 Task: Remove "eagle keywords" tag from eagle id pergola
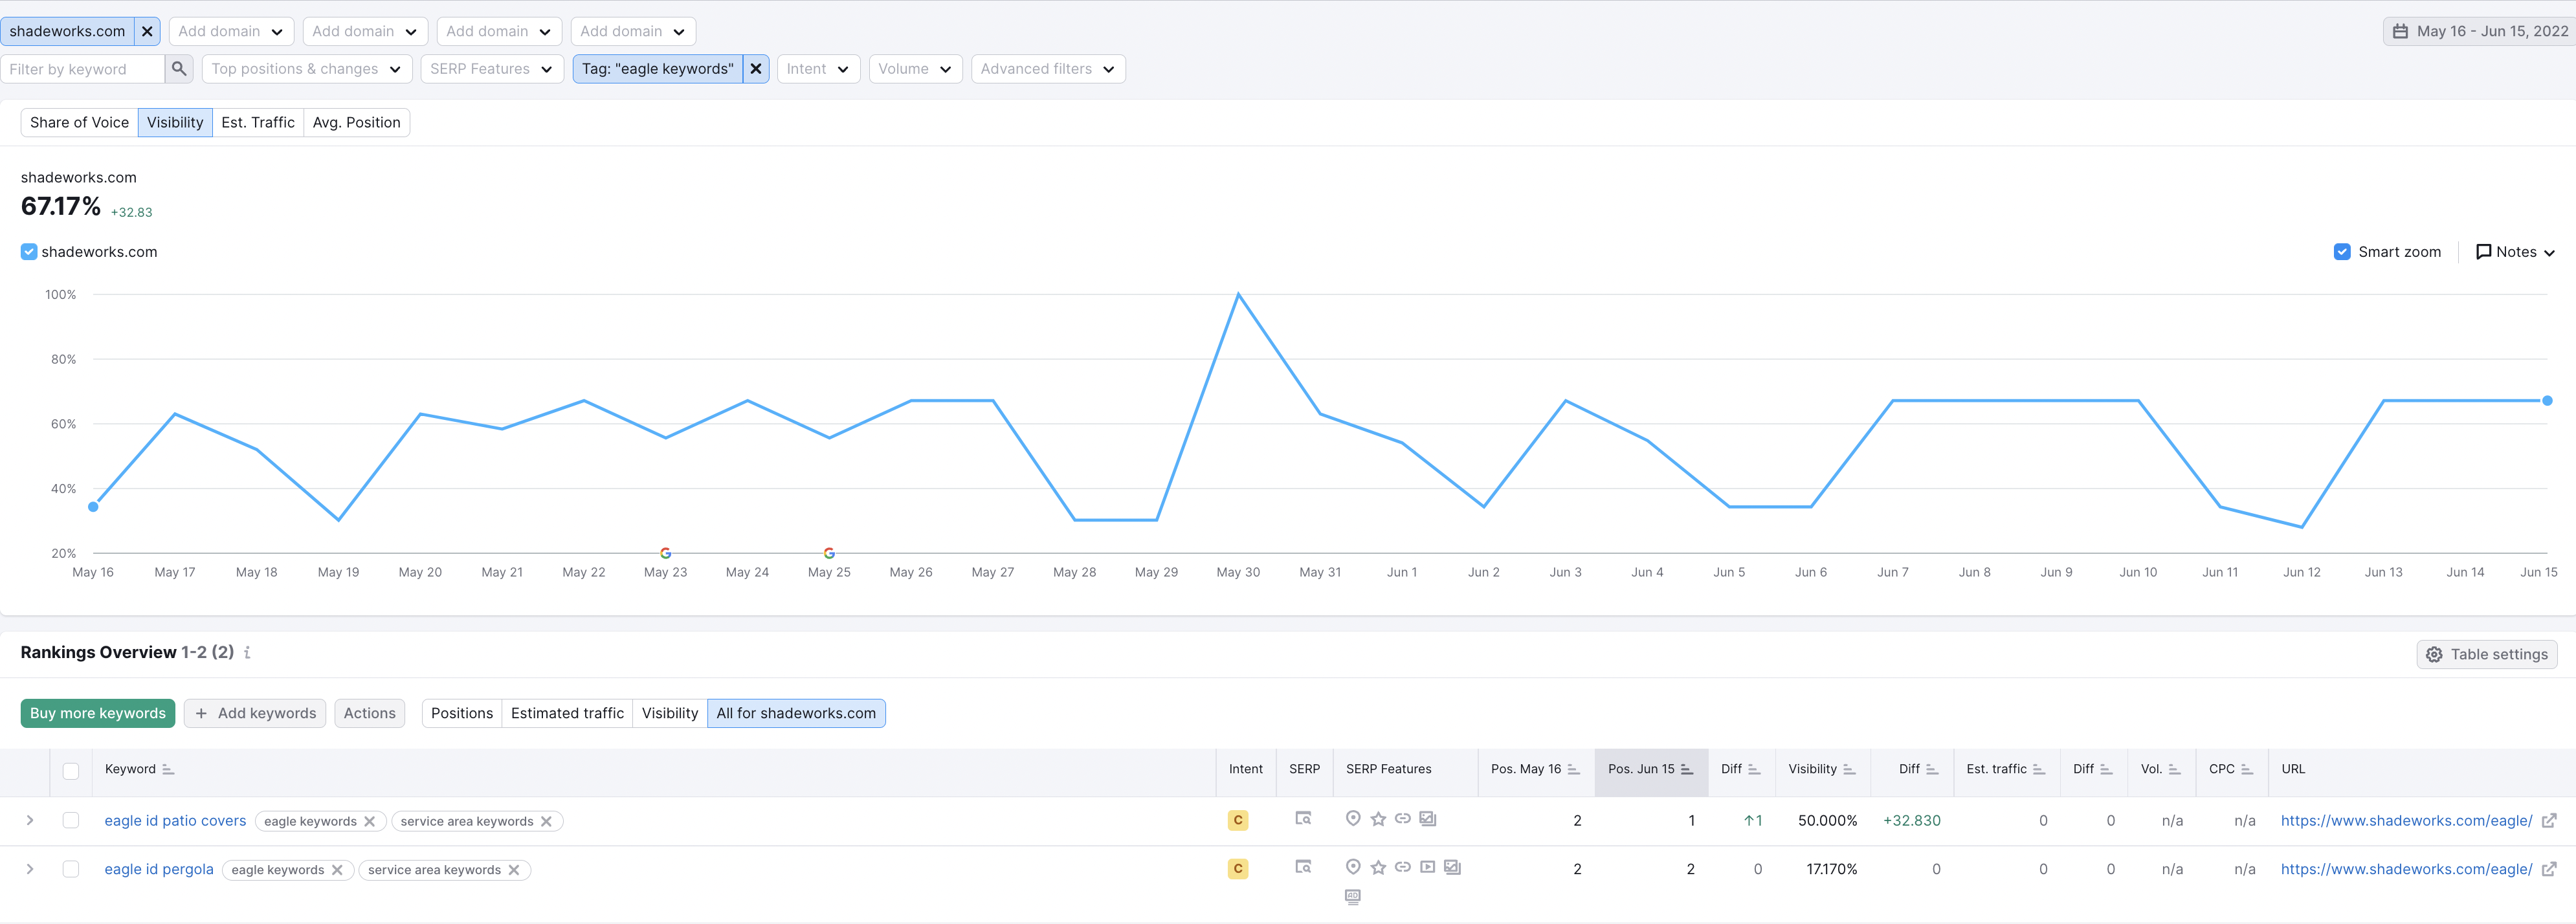[337, 870]
